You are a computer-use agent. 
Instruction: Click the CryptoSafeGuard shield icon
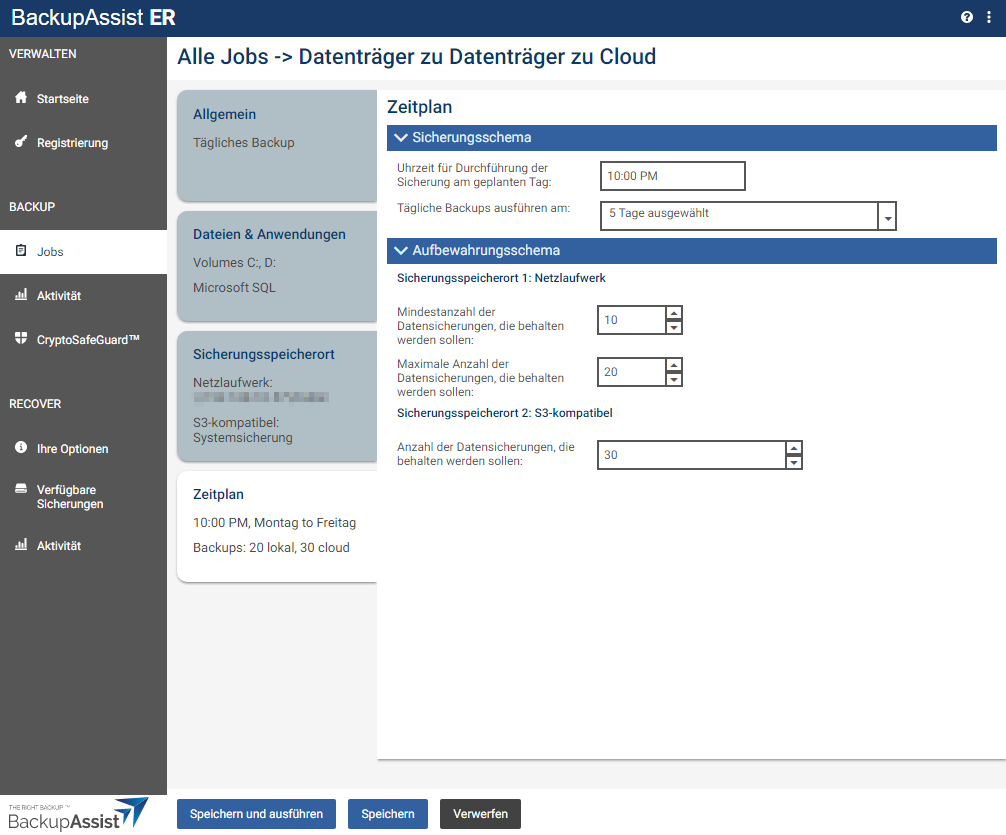pyautogui.click(x=21, y=339)
